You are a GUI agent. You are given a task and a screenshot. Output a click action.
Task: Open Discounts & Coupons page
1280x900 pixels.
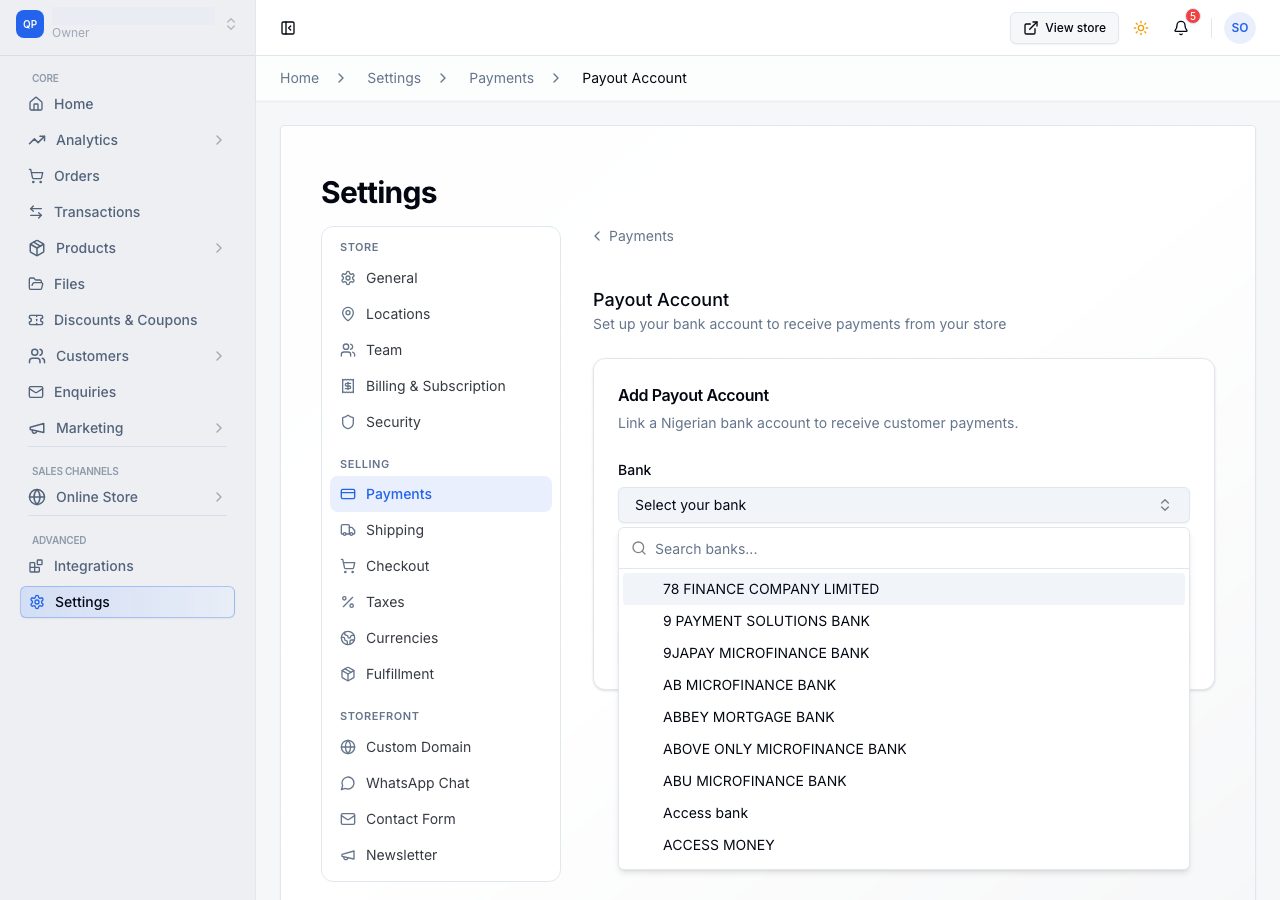pyautogui.click(x=127, y=320)
